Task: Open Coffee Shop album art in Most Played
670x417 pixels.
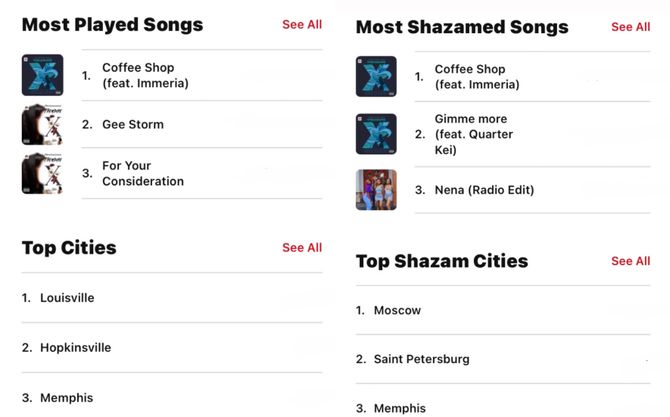Action: (x=42, y=75)
